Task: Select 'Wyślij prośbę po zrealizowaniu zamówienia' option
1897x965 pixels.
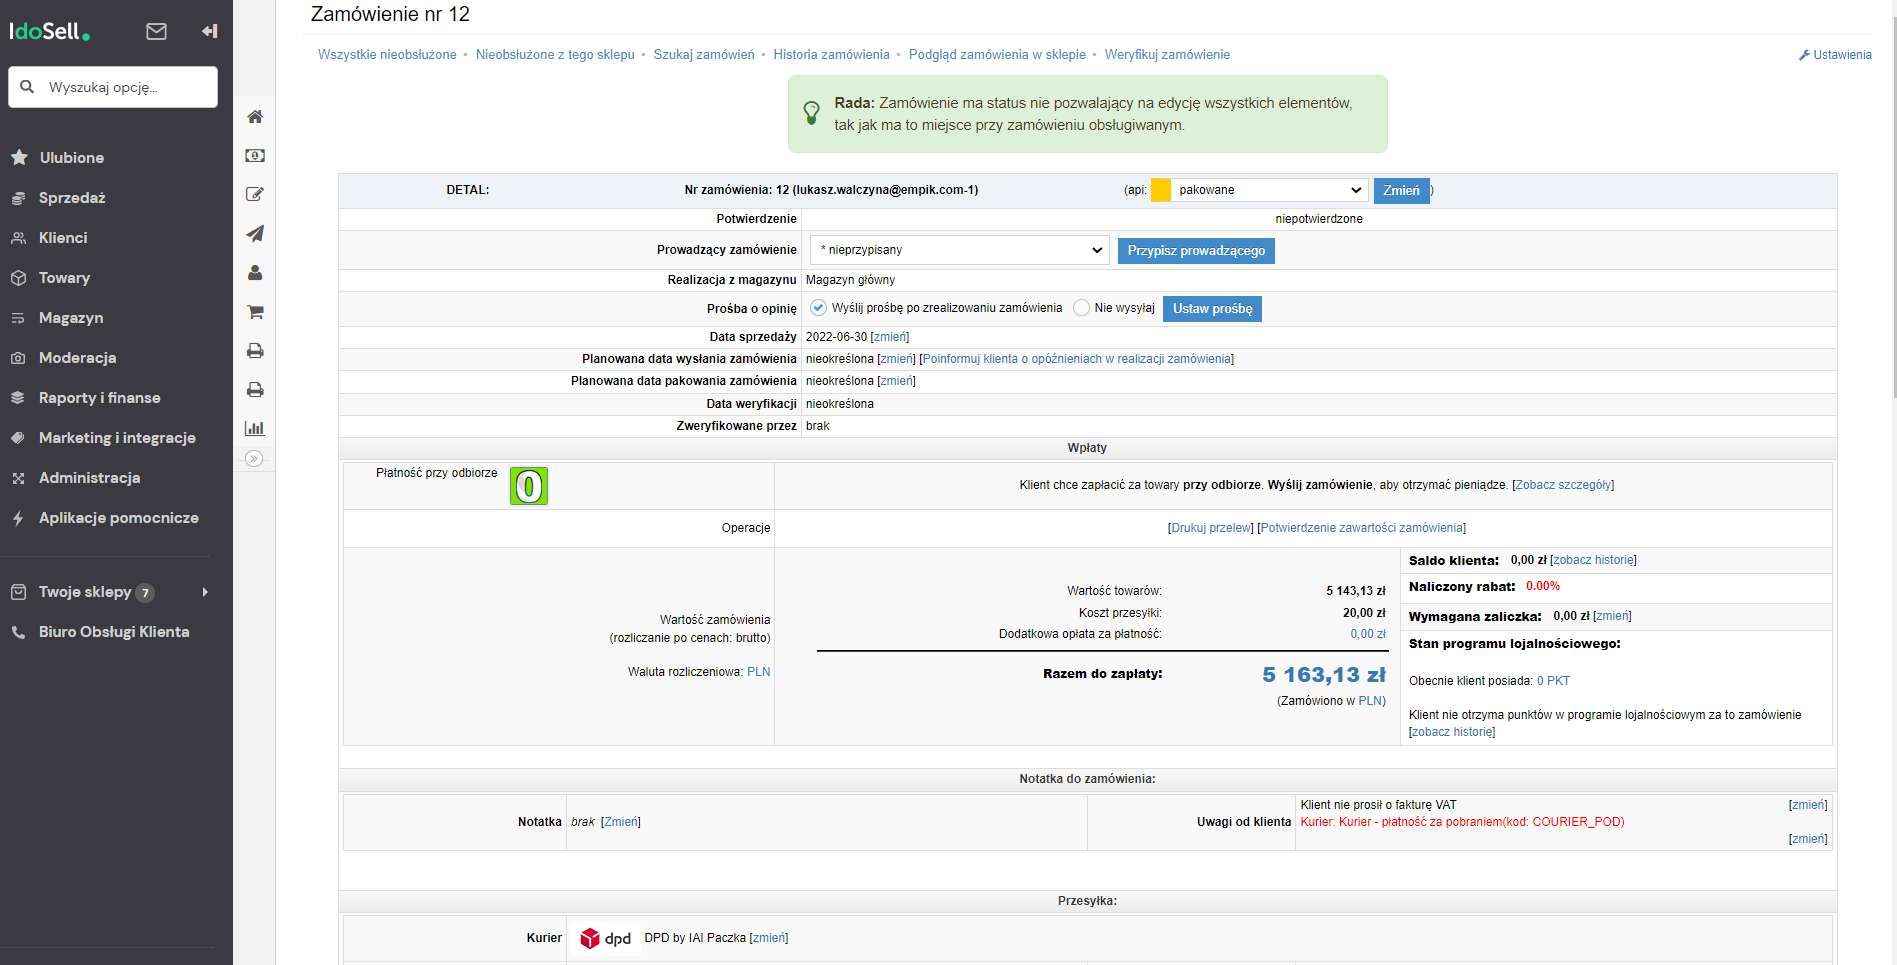Action: [x=818, y=308]
